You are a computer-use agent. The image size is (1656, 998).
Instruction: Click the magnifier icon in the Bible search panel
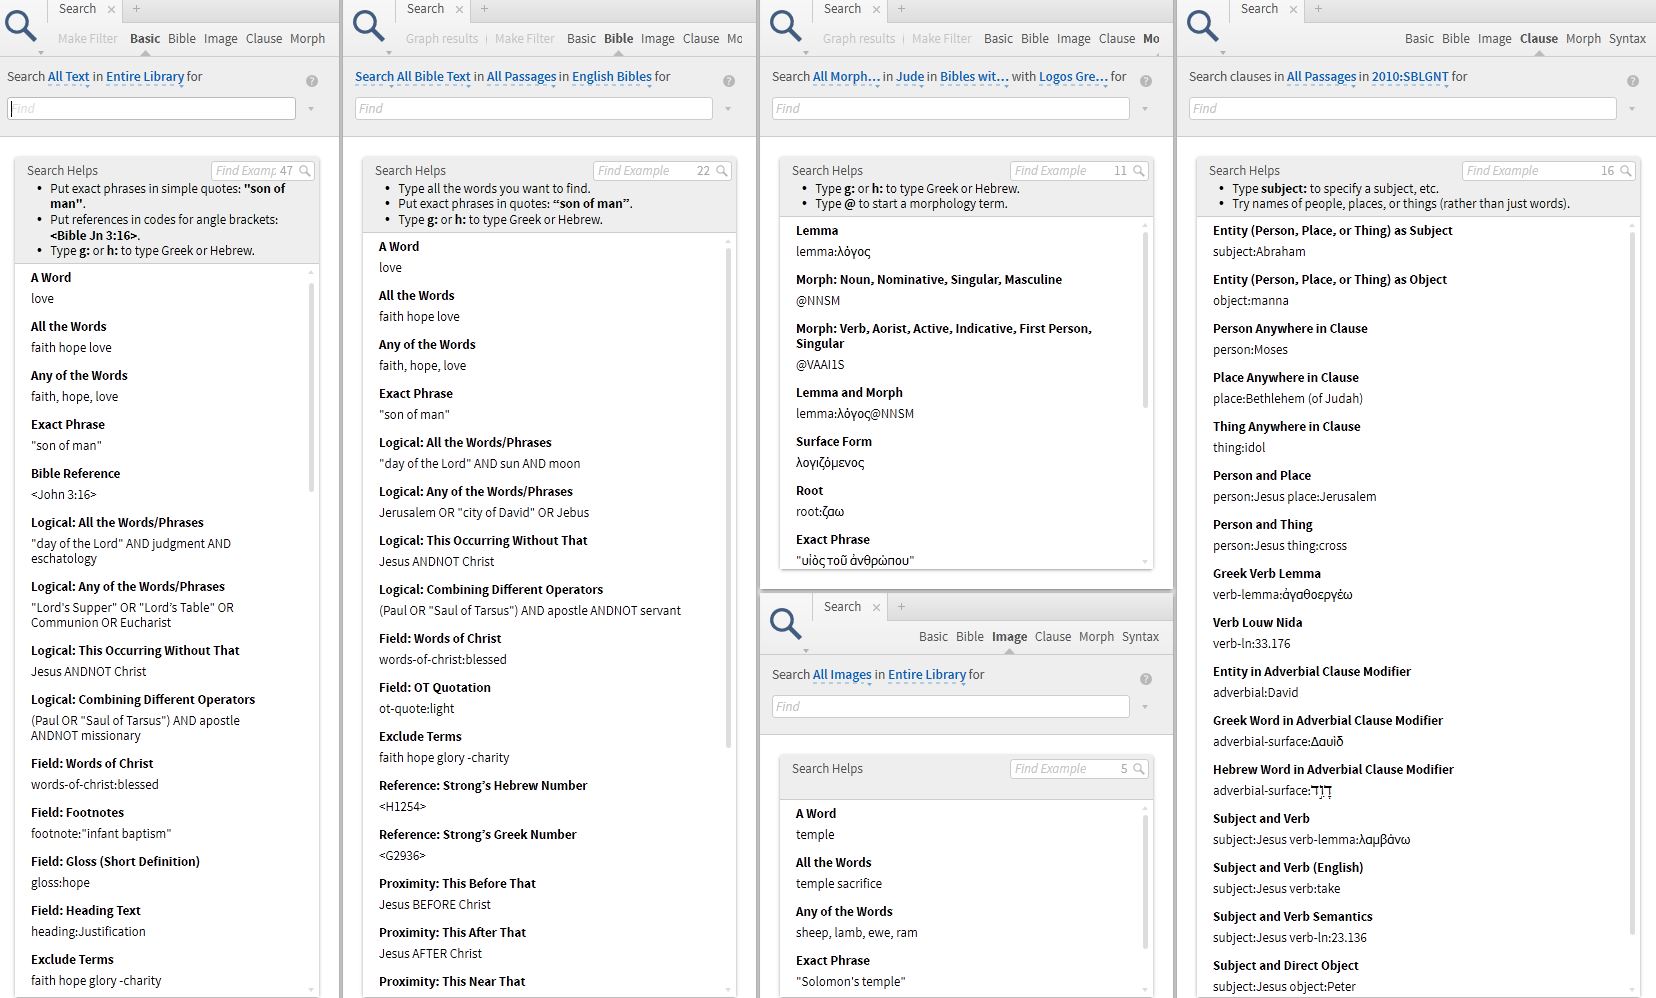(x=368, y=25)
